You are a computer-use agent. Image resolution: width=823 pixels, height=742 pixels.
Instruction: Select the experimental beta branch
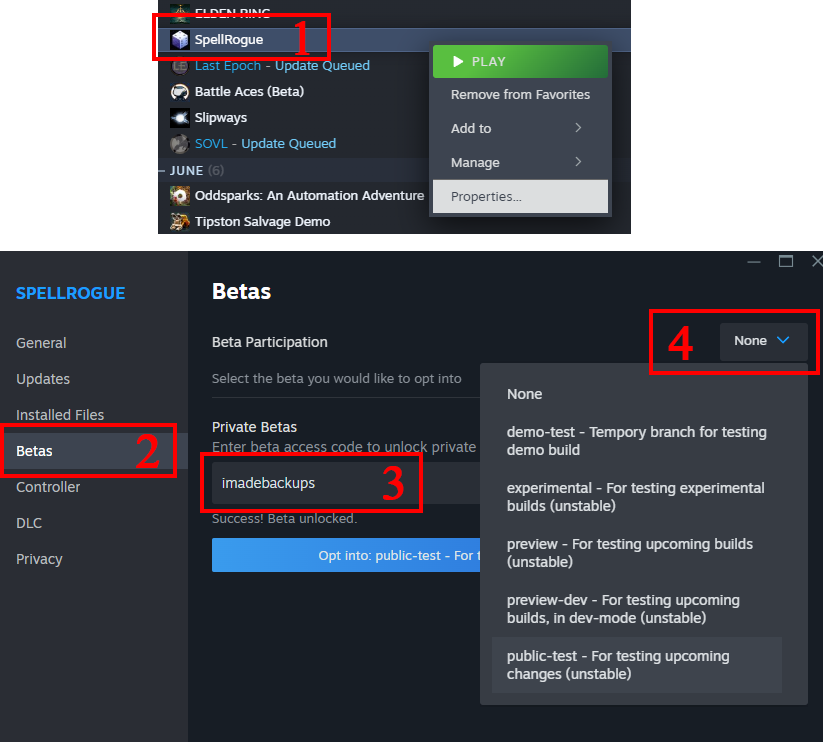pos(637,497)
